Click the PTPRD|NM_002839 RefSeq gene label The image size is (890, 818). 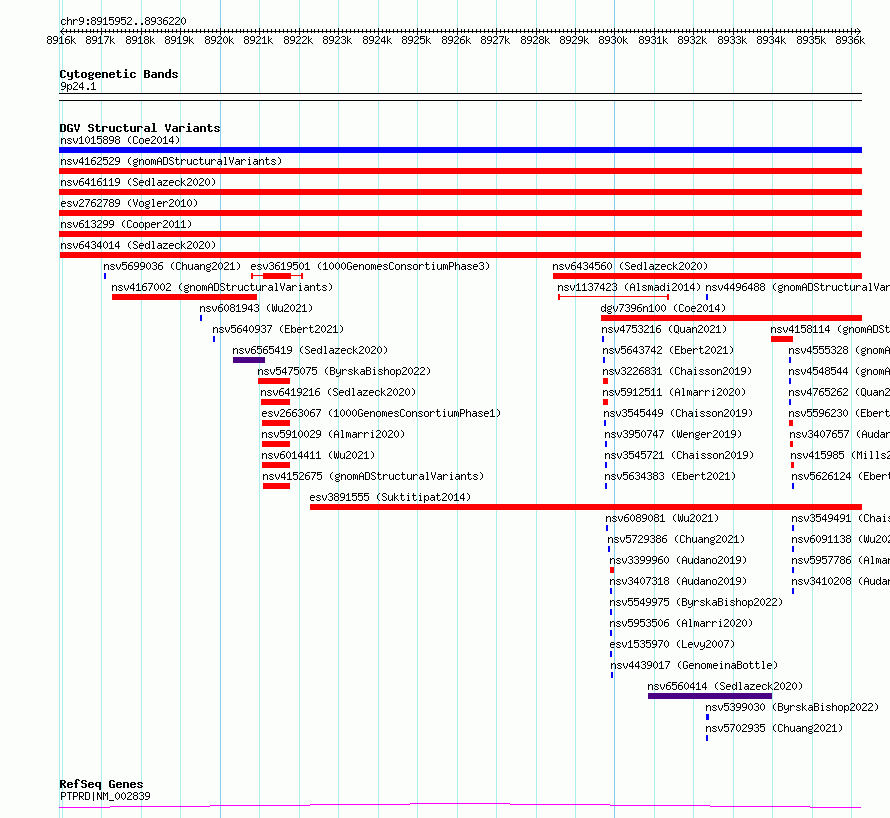[105, 796]
